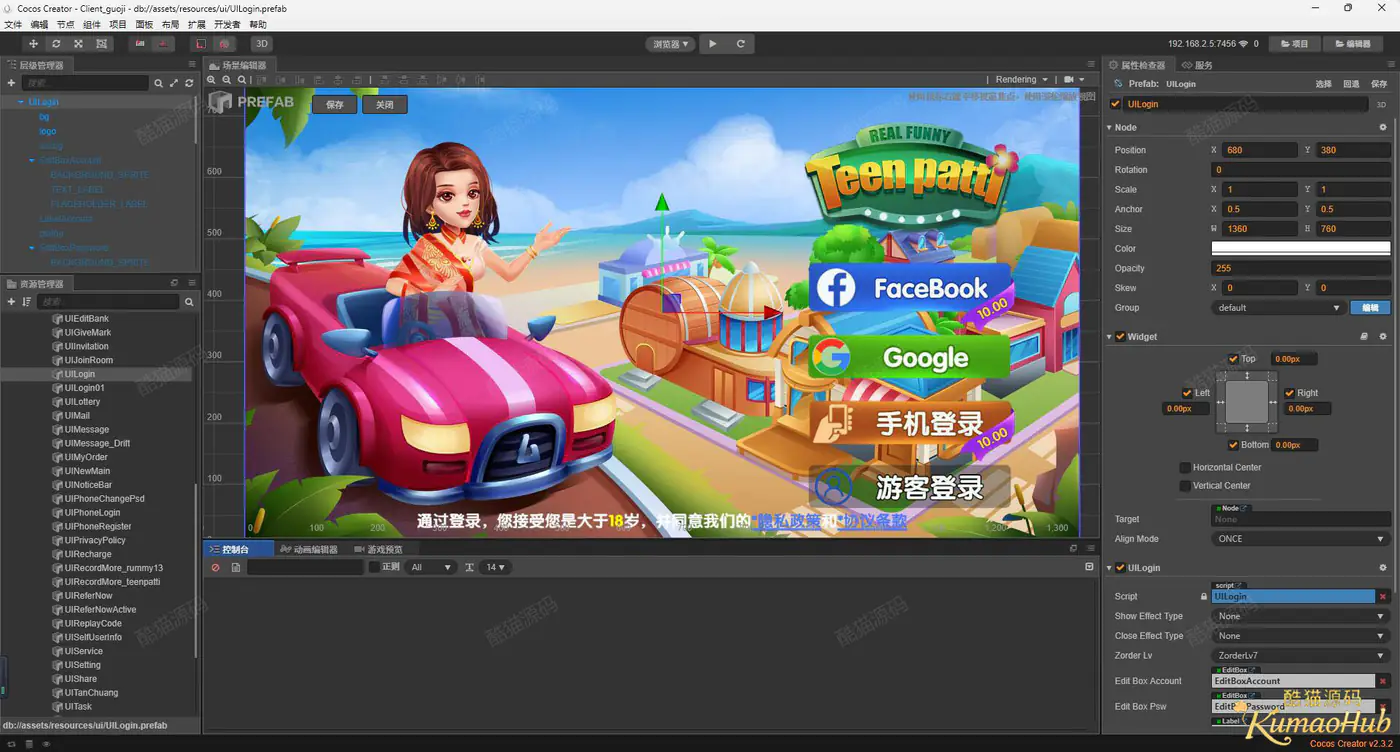Refresh the hierarchy panel
This screenshot has height=752, width=1400.
(188, 83)
